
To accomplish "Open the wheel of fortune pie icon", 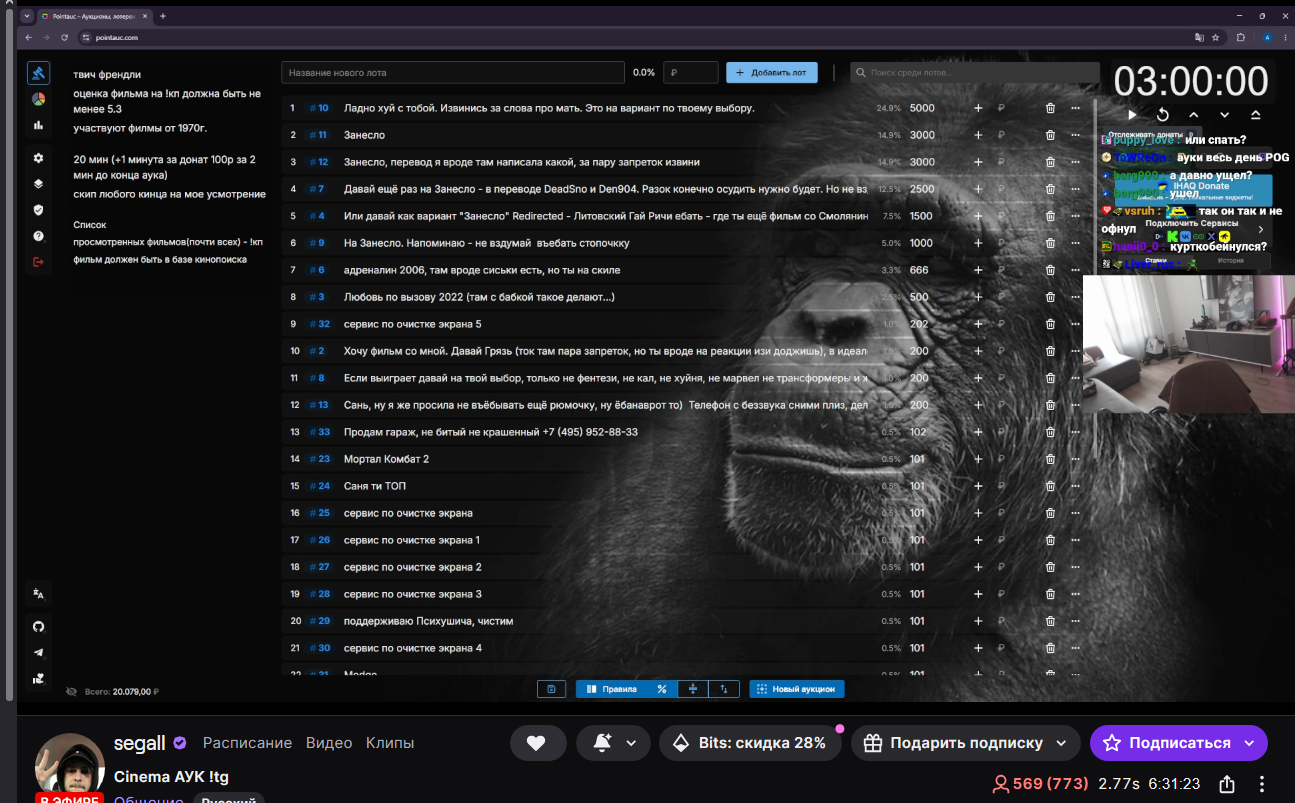I will pyautogui.click(x=38, y=99).
